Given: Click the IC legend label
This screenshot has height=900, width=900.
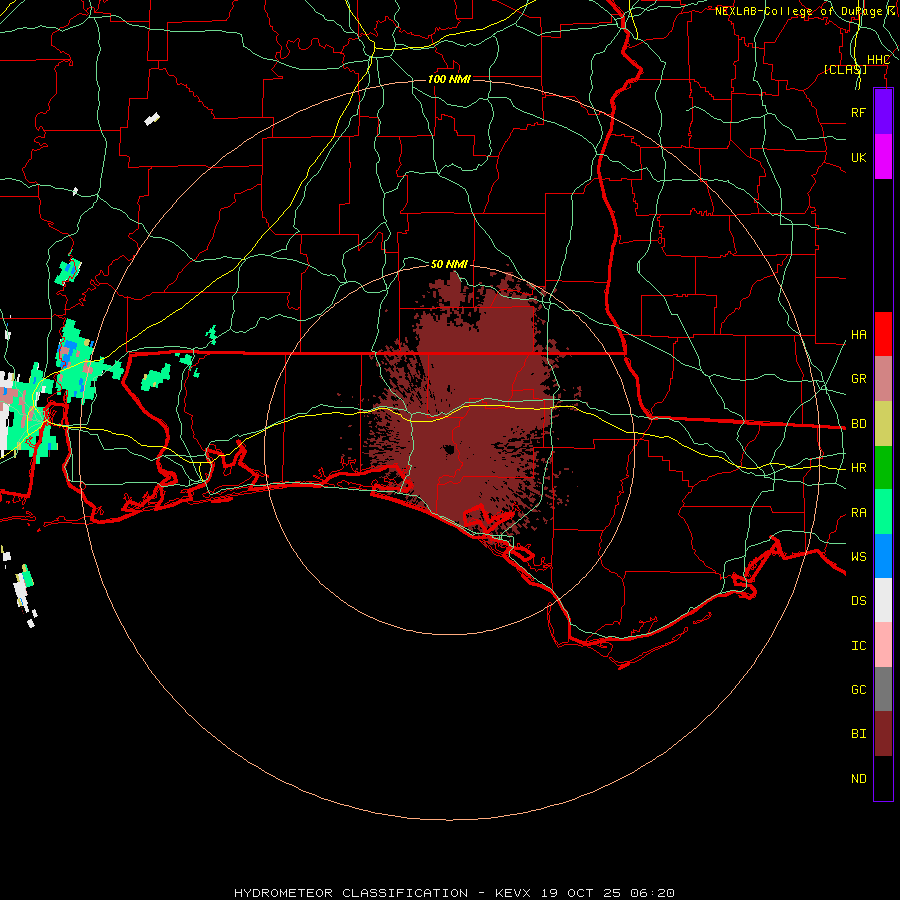Looking at the screenshot, I should pyautogui.click(x=858, y=646).
